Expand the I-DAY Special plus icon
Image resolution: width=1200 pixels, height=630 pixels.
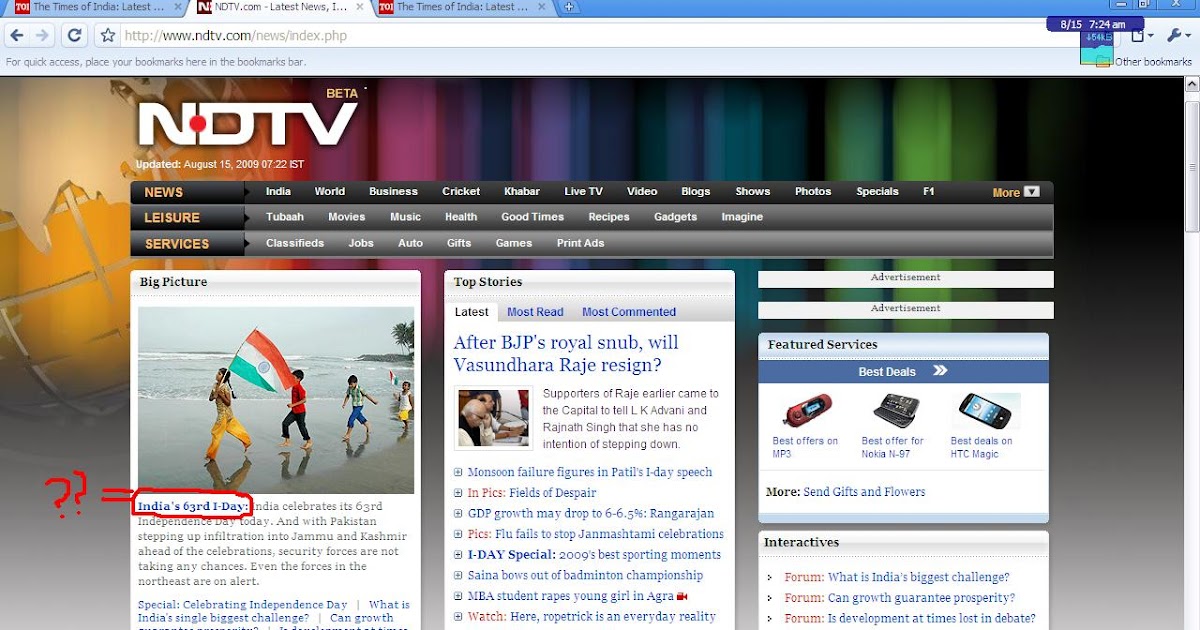[458, 555]
